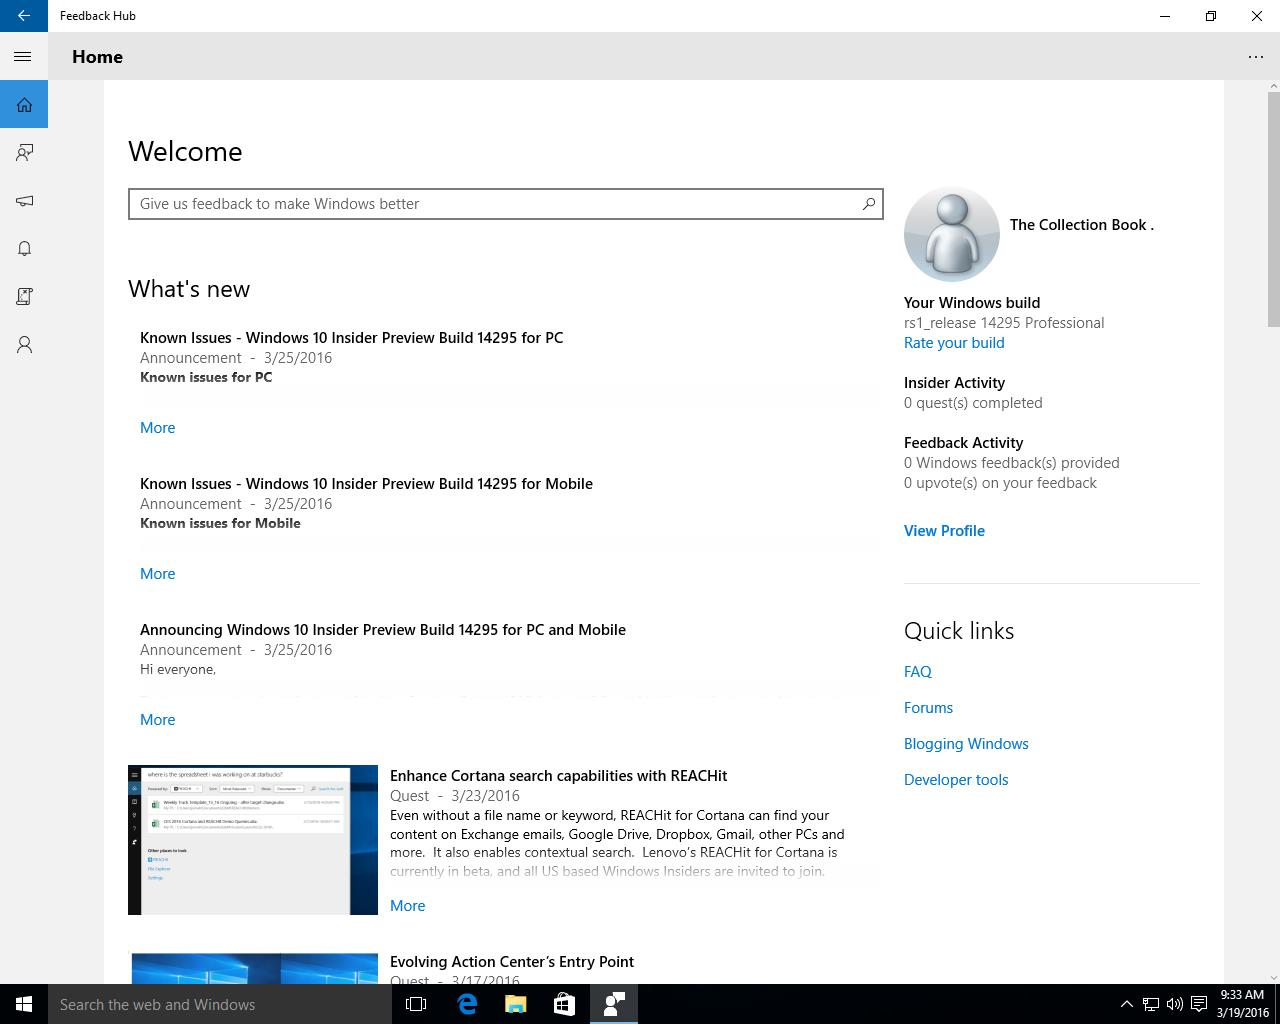This screenshot has width=1280, height=1024.
Task: Click More under REACHit quest
Action: click(407, 906)
